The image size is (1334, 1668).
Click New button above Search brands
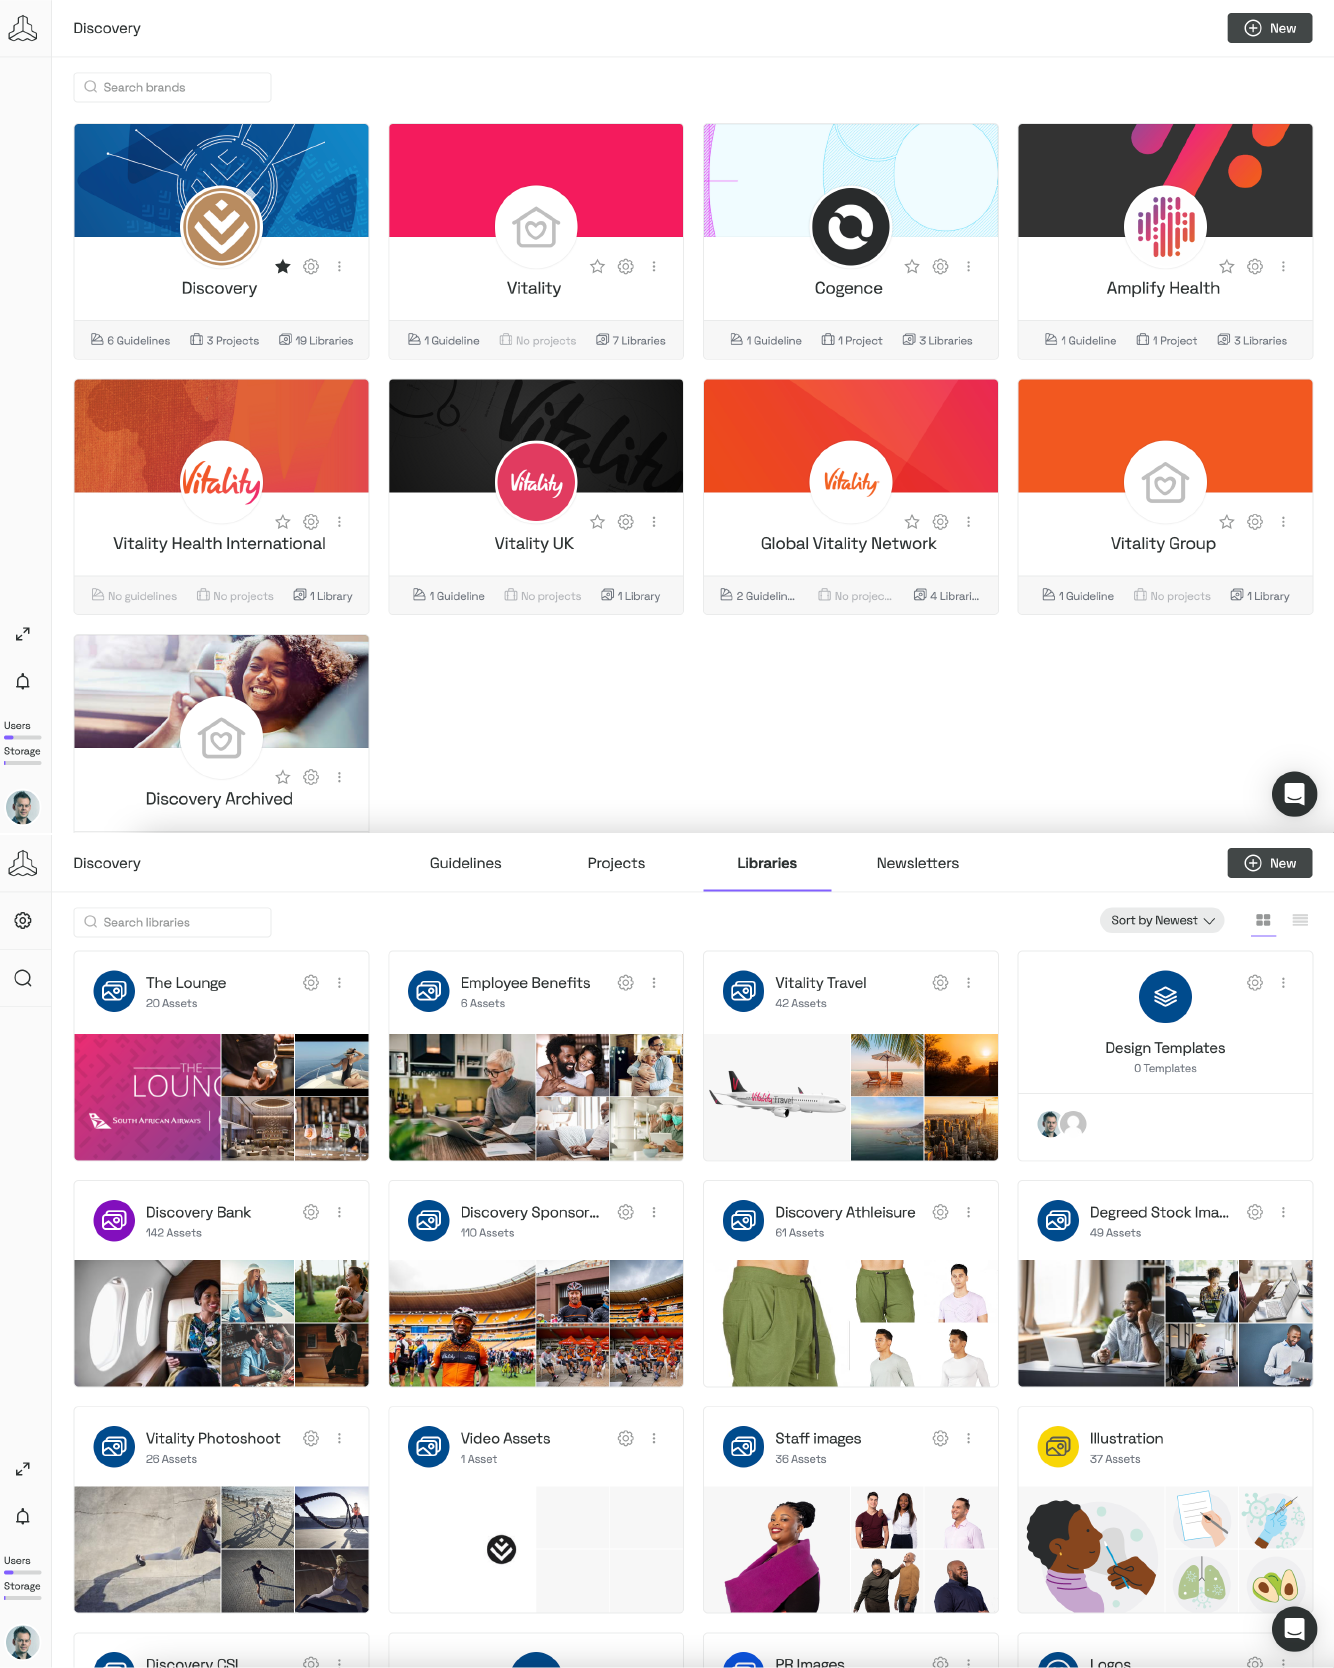[1270, 28]
